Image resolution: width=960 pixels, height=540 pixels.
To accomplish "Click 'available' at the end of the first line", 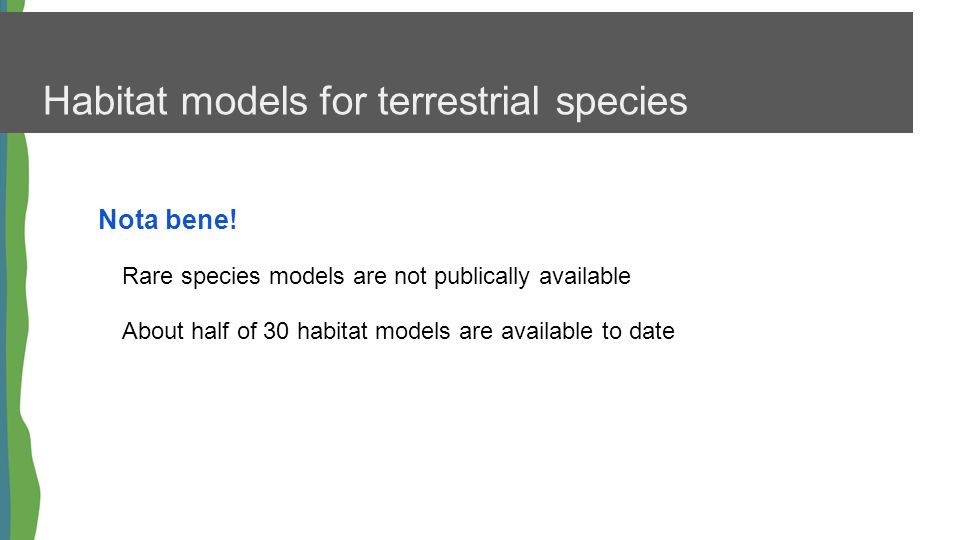I will (x=585, y=276).
